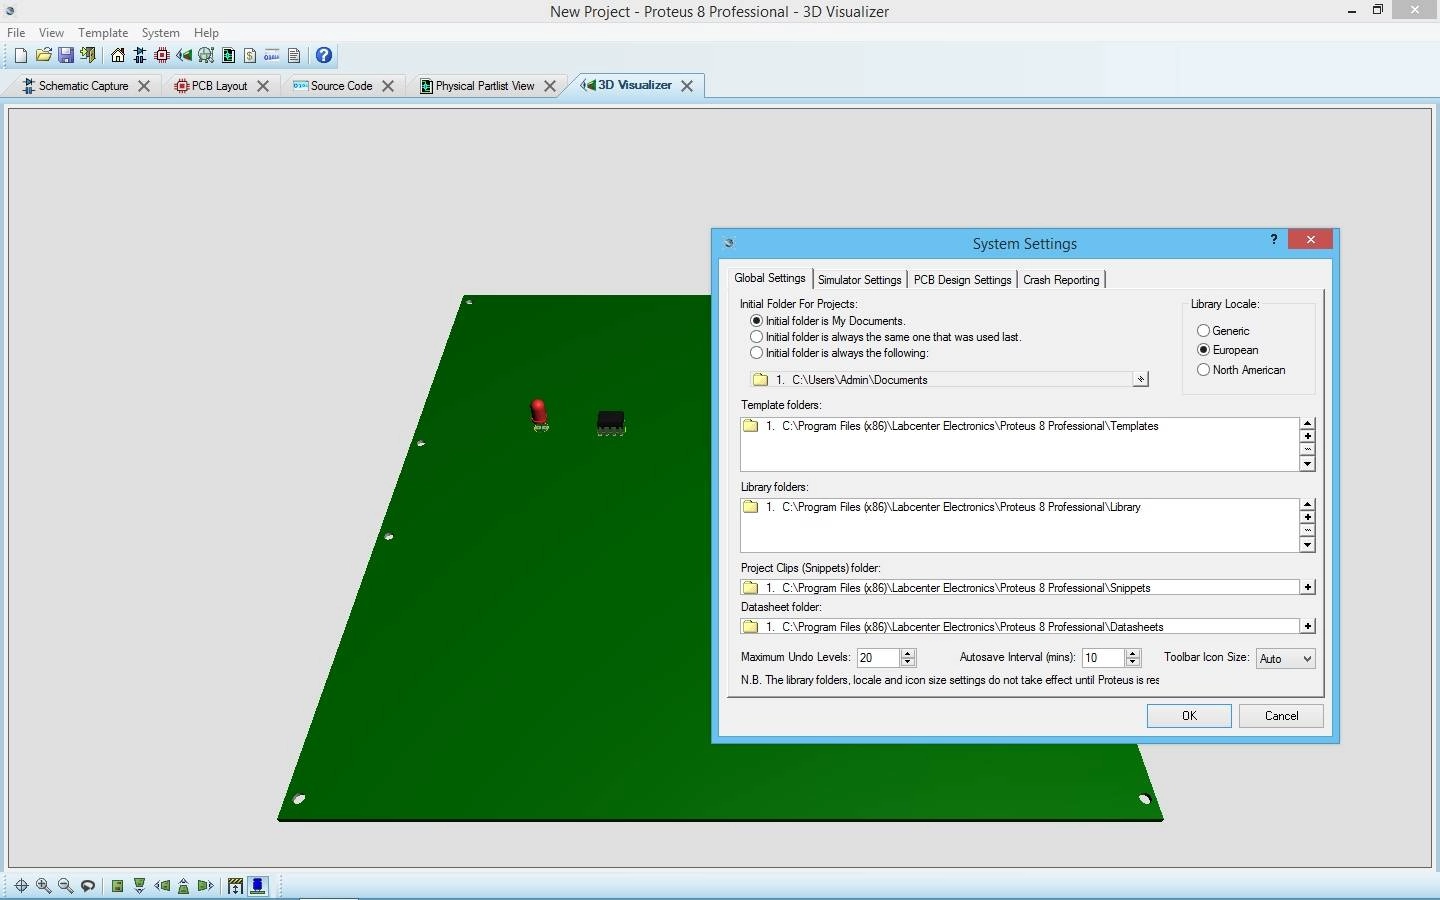Click the Autosave Interval value field
The height and width of the screenshot is (900, 1440).
[1104, 658]
